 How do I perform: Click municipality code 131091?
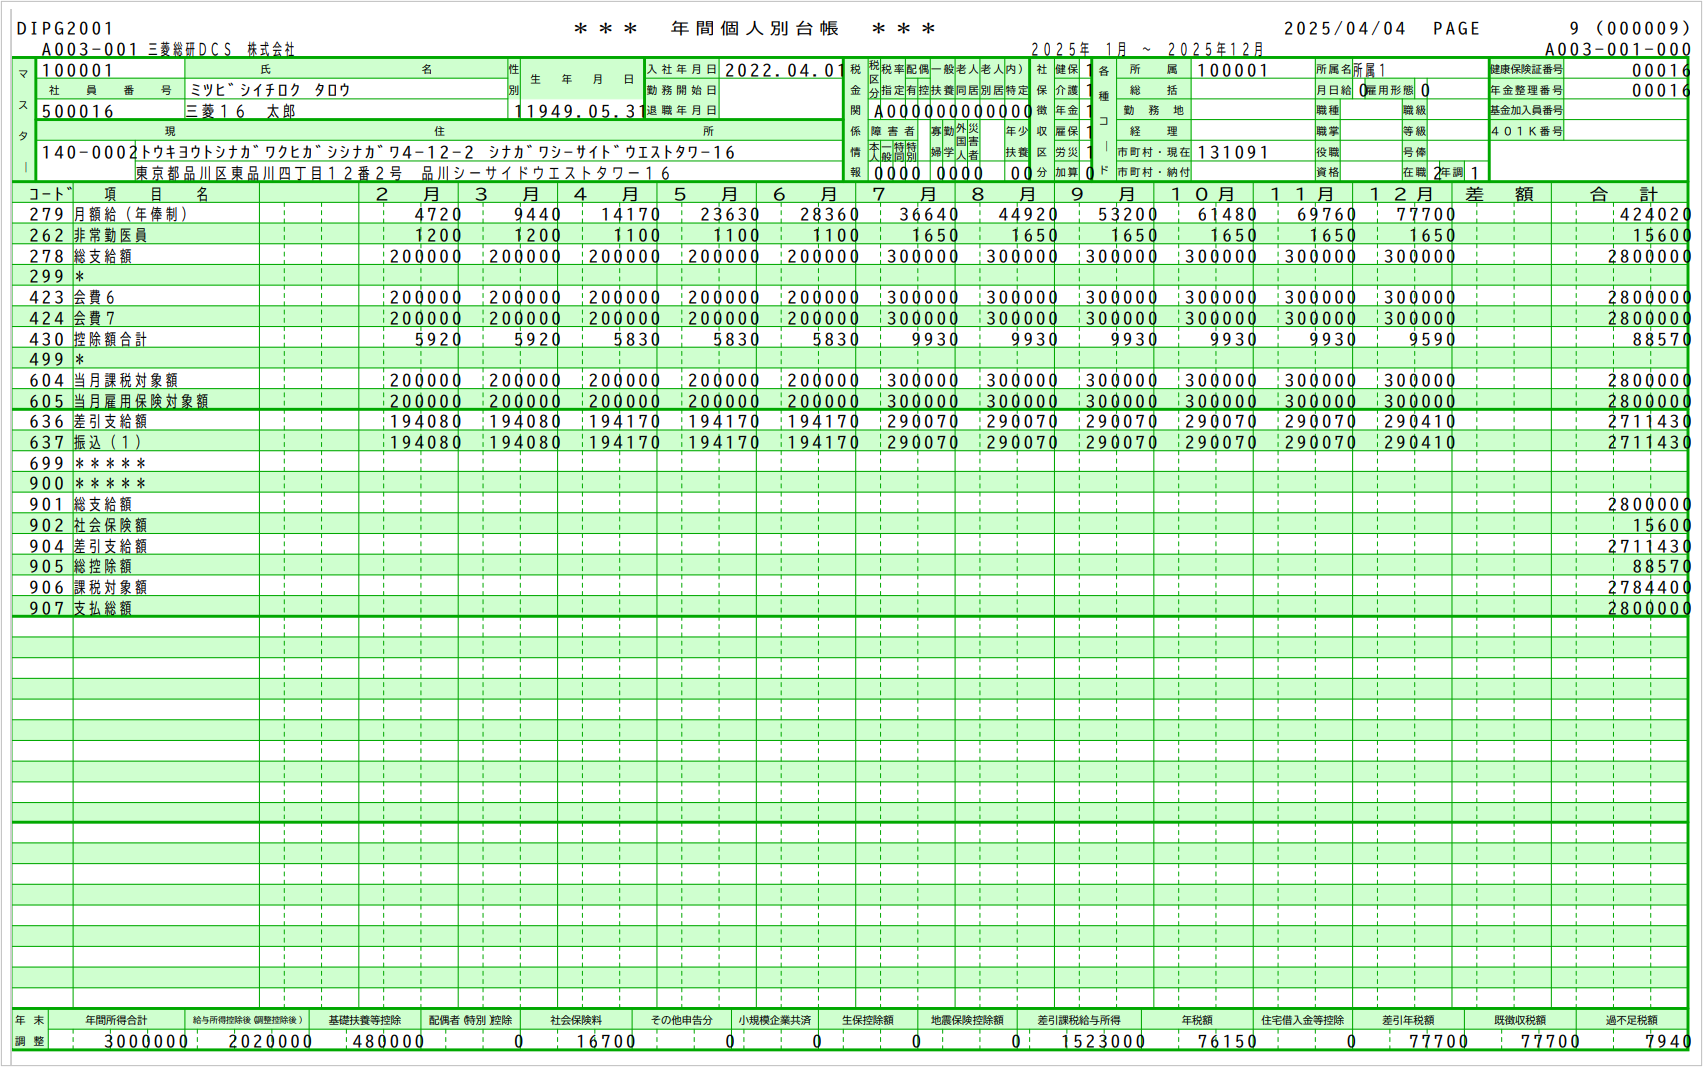pyautogui.click(x=1233, y=152)
